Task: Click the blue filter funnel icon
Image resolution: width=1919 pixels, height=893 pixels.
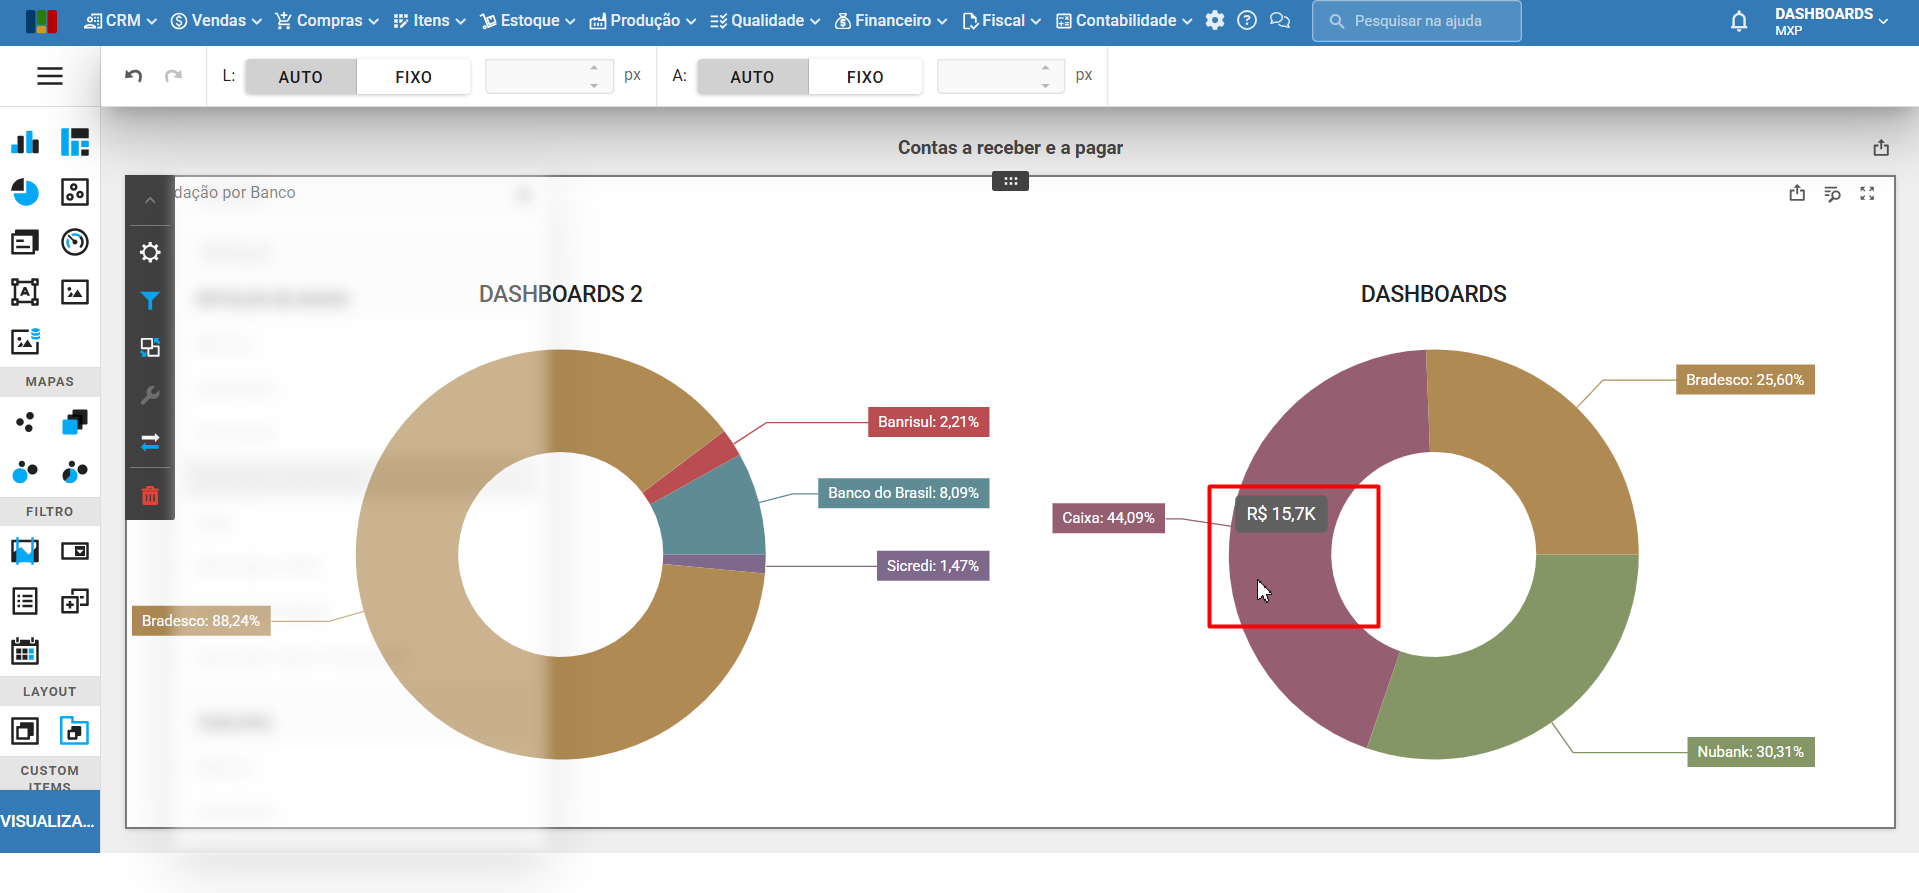Action: point(150,300)
